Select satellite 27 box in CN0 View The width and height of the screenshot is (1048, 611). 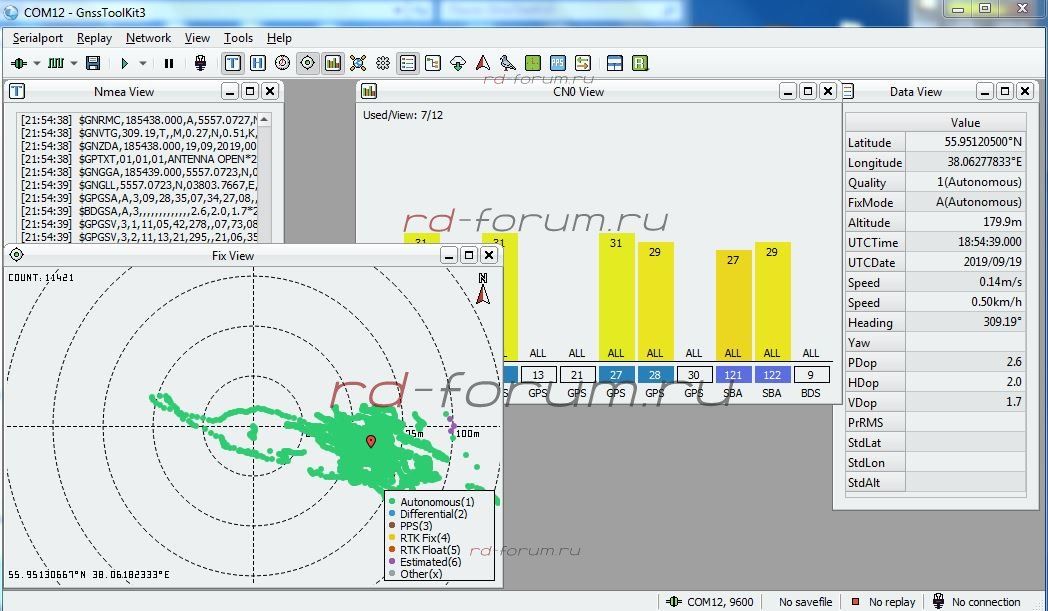pyautogui.click(x=616, y=375)
